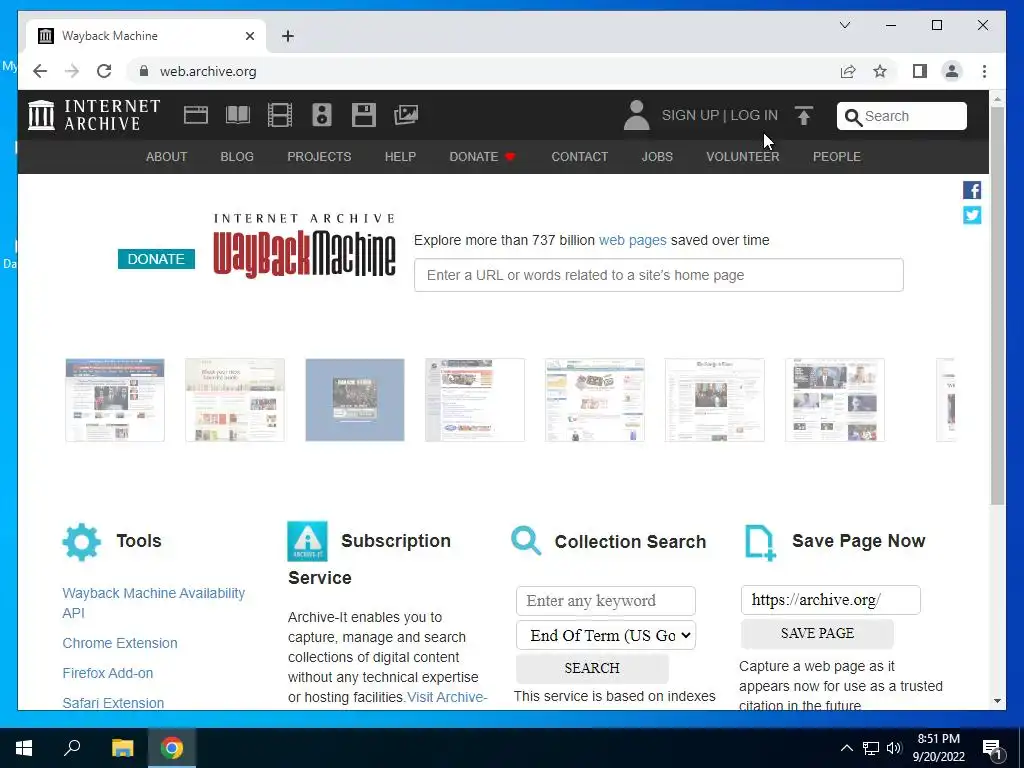Viewport: 1024px width, 768px height.
Task: Open the Internet Archive home logo
Action: tap(94, 115)
